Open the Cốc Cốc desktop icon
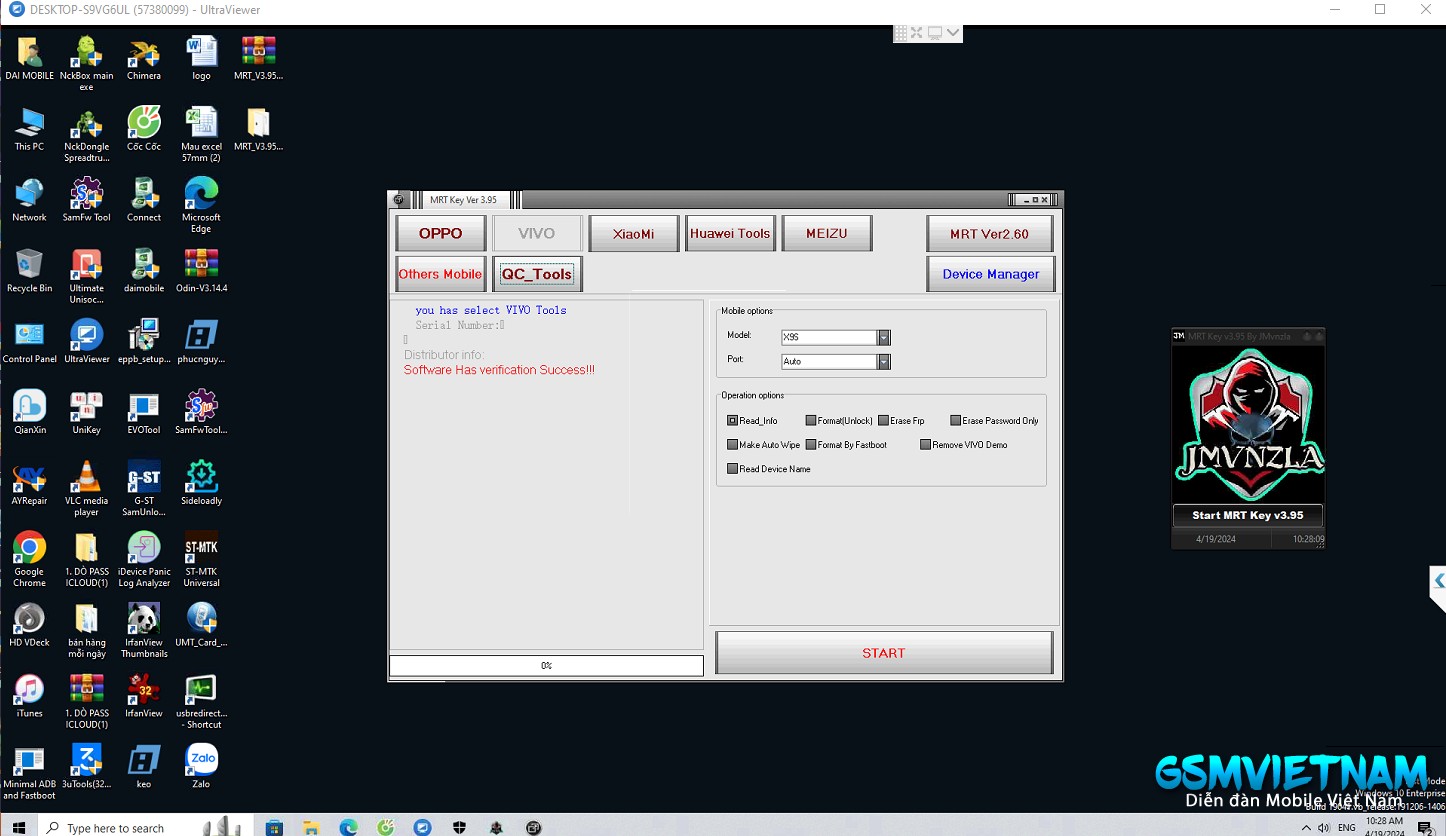 click(x=144, y=129)
